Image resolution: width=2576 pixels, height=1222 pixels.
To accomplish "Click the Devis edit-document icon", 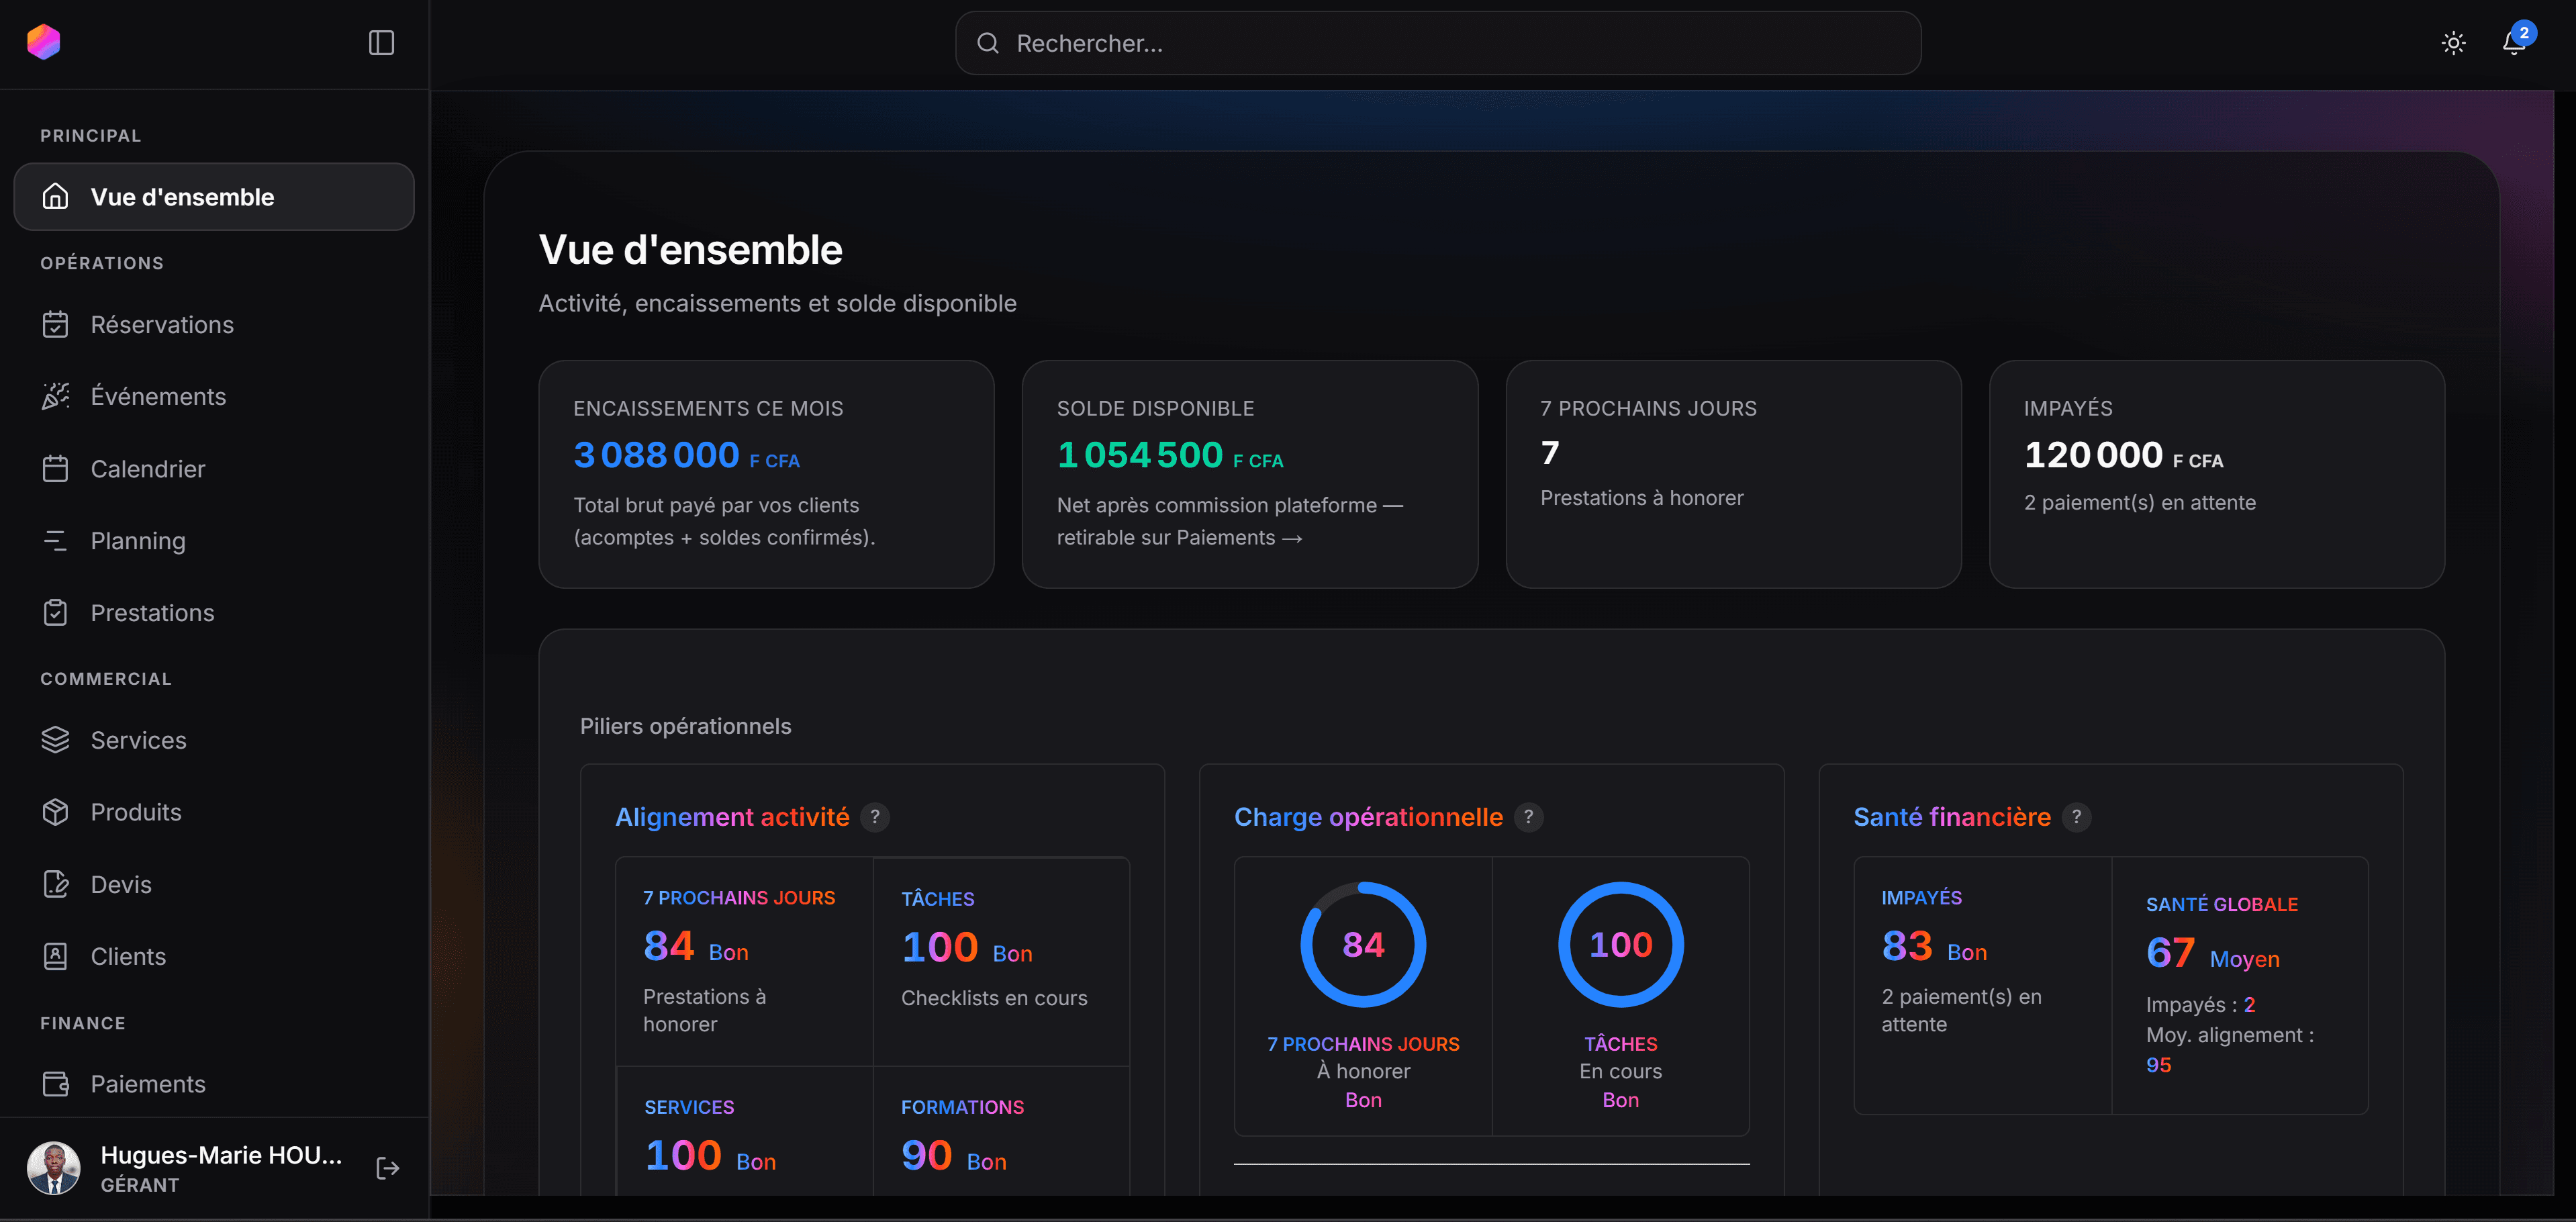I will tap(56, 884).
